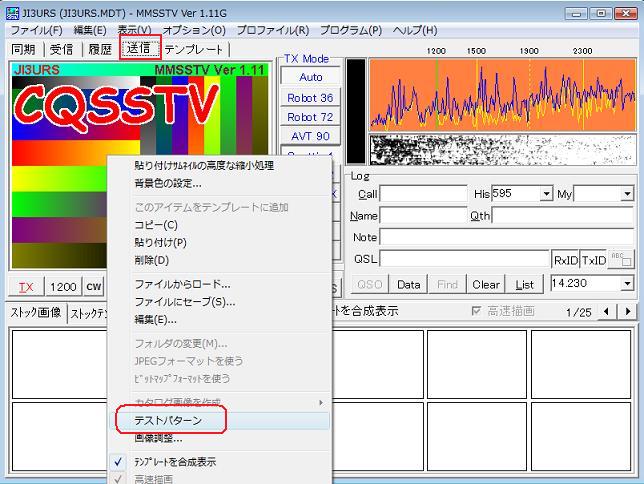644x484 pixels.
Task: Click the waterfall display
Action: (503, 150)
